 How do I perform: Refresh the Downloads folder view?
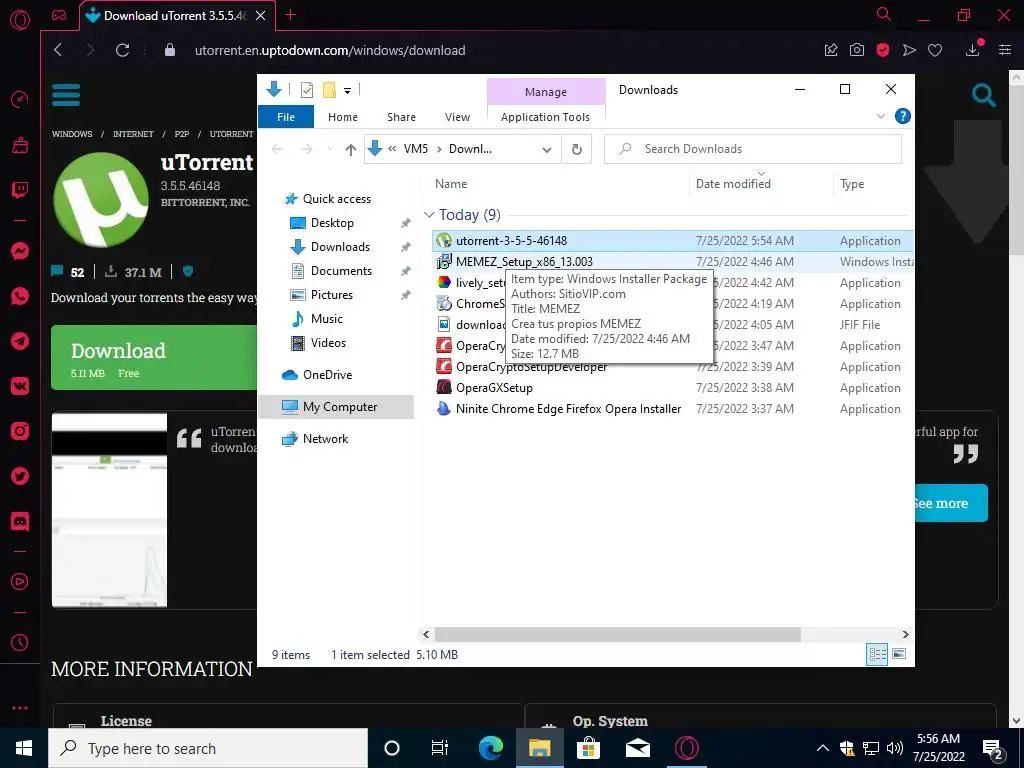pyautogui.click(x=577, y=150)
